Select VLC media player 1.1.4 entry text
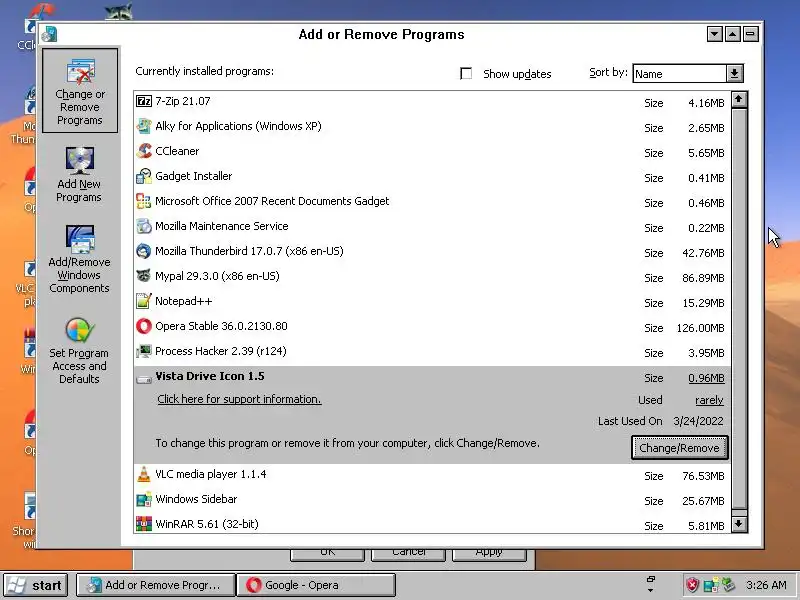 click(211, 474)
